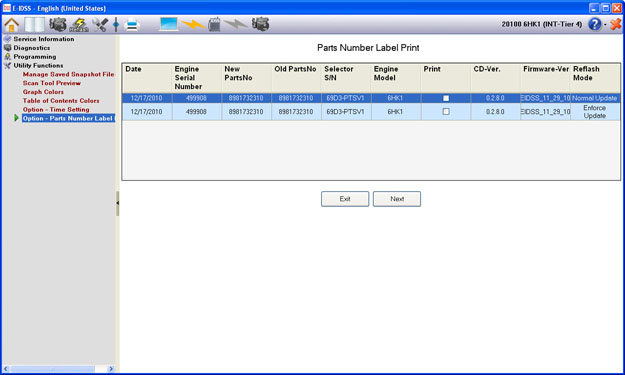Click the Diagnostics engine sidebar icon
The width and height of the screenshot is (625, 375).
click(7, 47)
